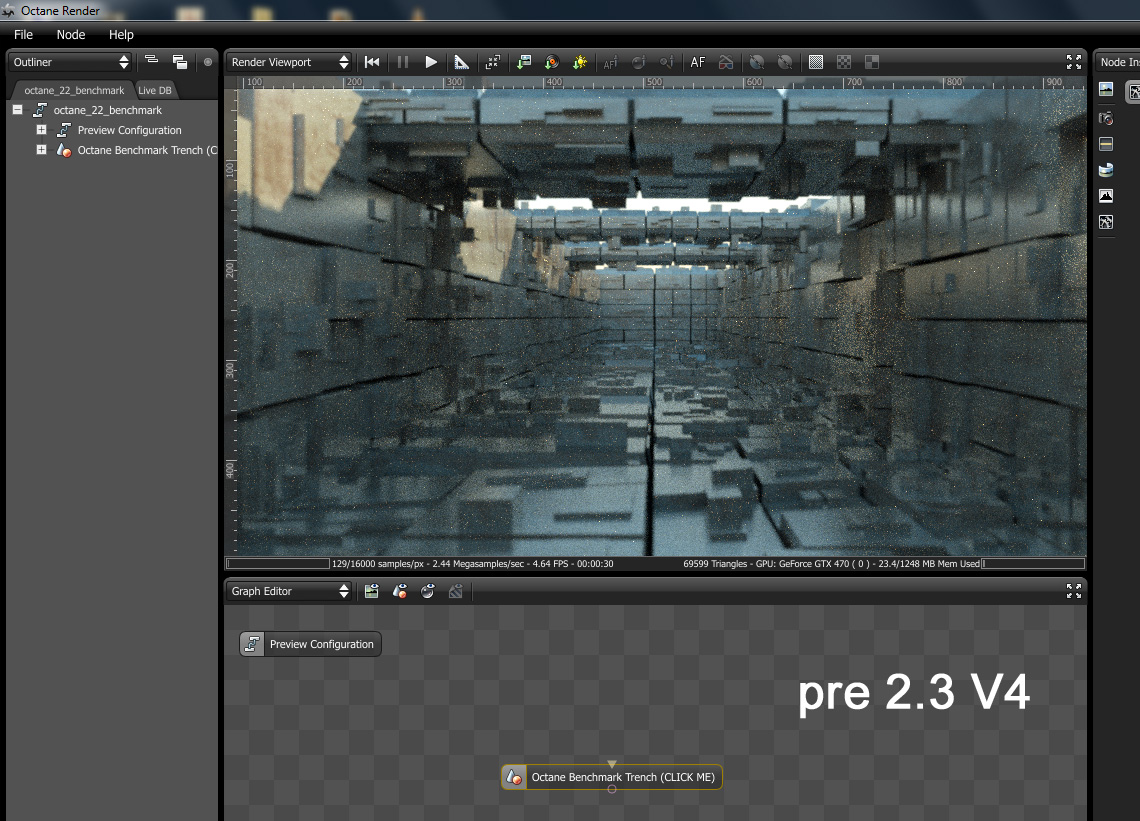Viewport: 1140px width, 821px height.
Task: Toggle the checkerboard alpha background icon
Action: click(843, 63)
